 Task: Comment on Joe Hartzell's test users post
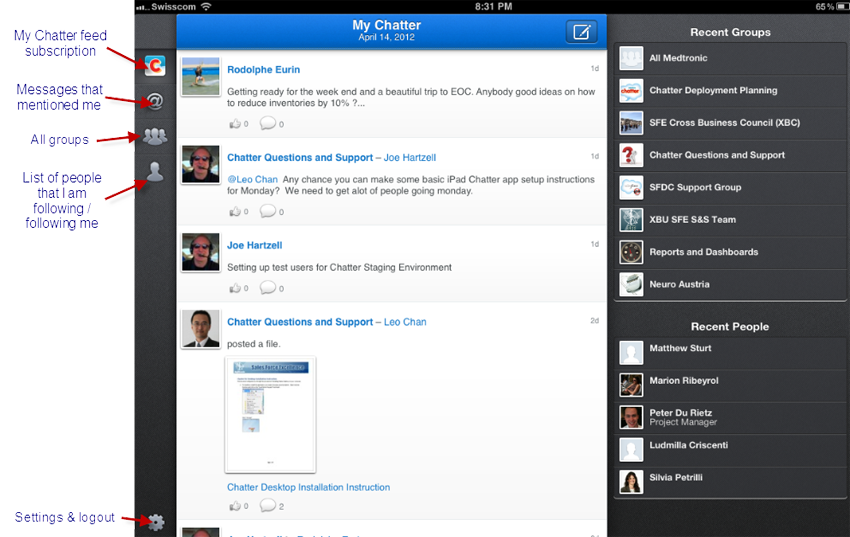point(268,288)
